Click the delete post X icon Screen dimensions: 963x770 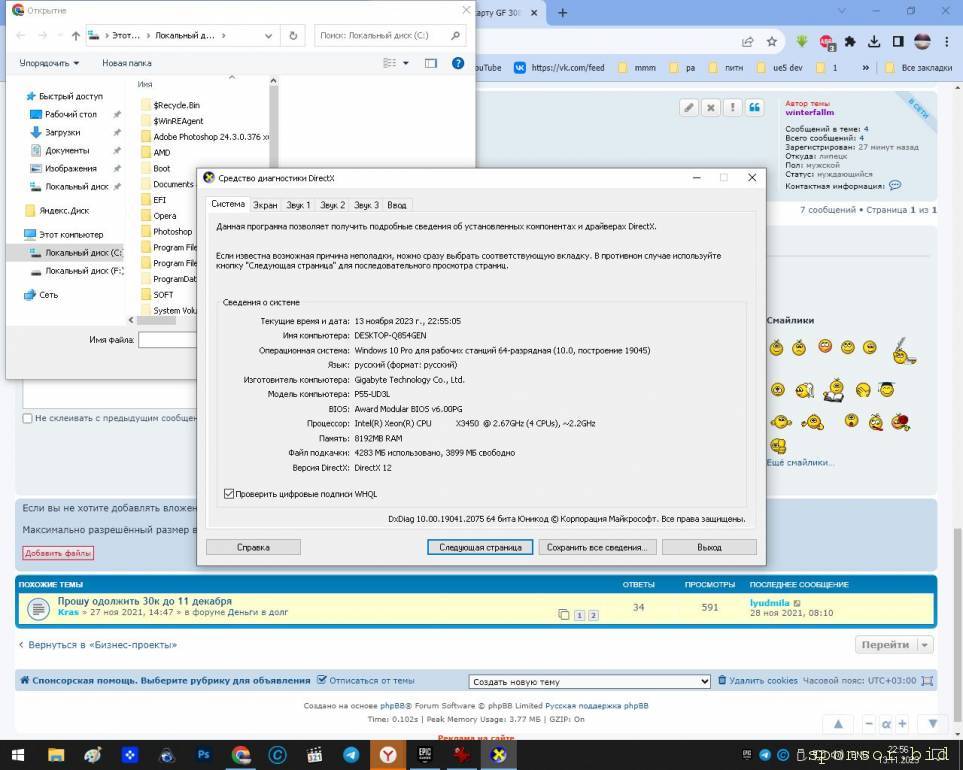point(710,107)
